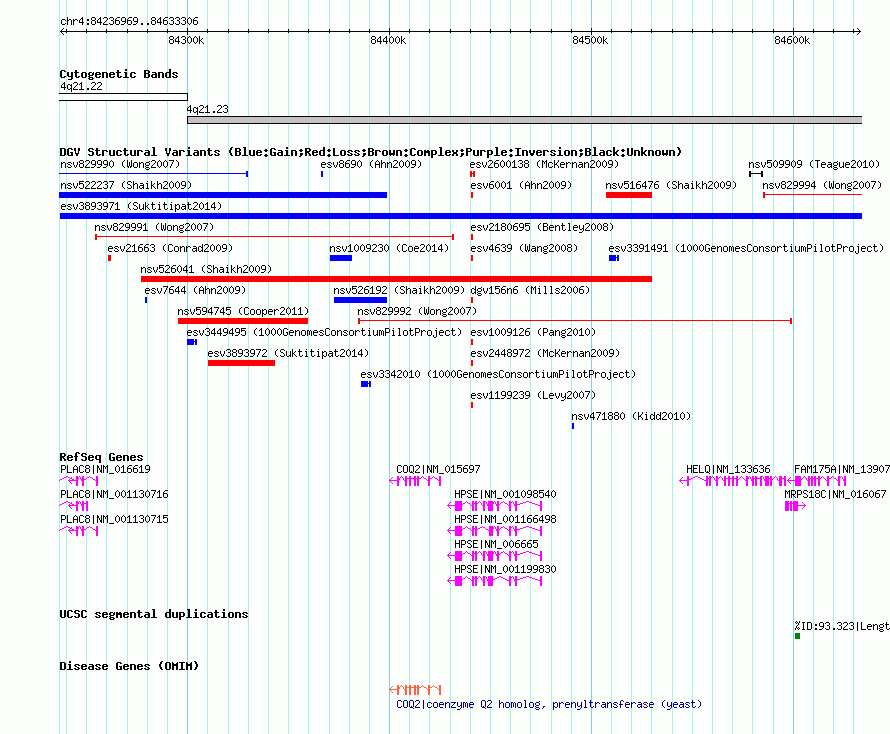Click nsv509909 (Teague2010) variant label
Screen dimensions: 890x734
[814, 164]
